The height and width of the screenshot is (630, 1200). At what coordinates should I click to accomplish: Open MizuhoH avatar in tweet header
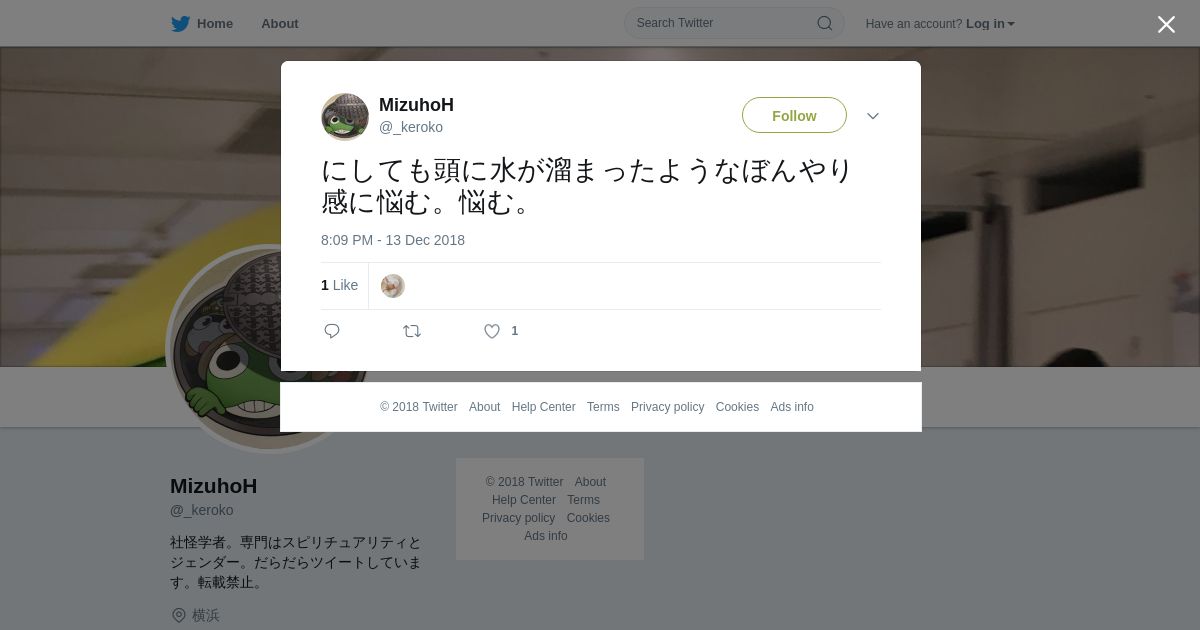coord(345,116)
